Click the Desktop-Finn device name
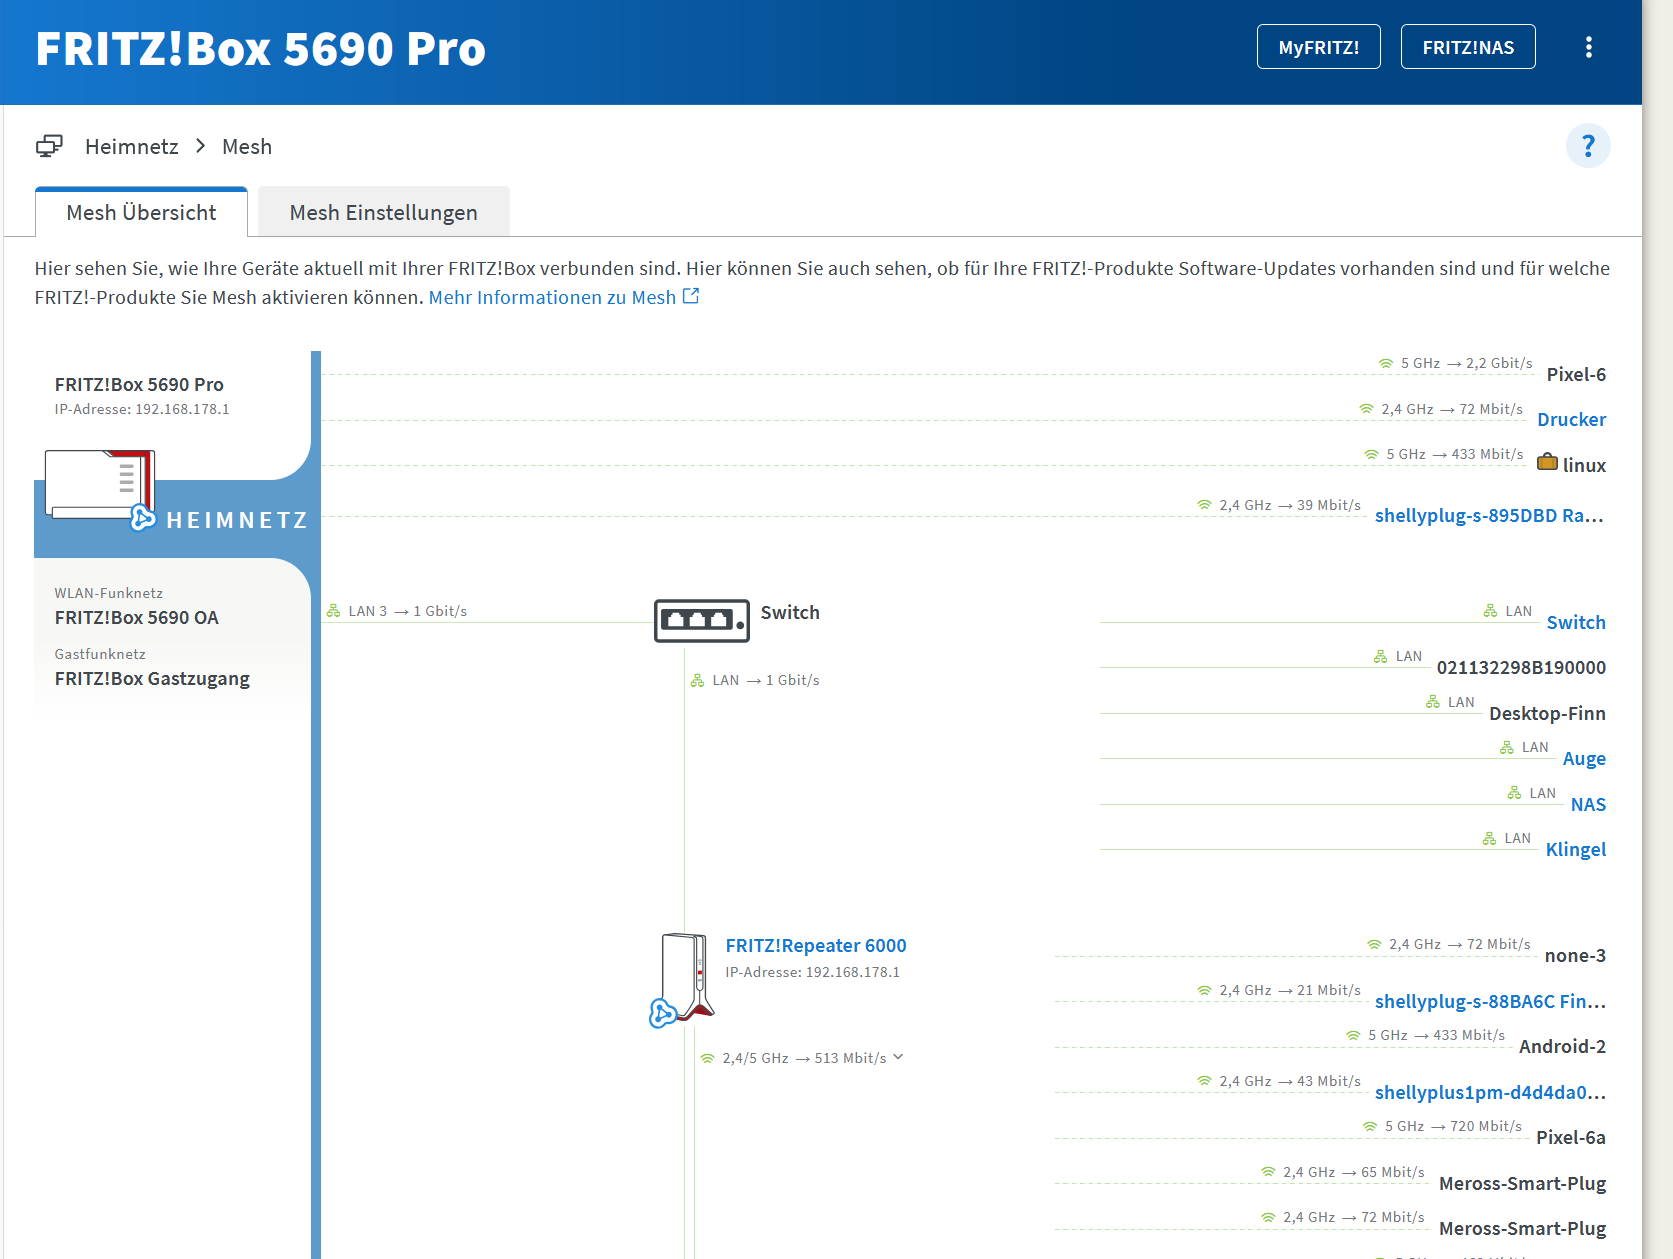The width and height of the screenshot is (1673, 1259). coord(1547,713)
